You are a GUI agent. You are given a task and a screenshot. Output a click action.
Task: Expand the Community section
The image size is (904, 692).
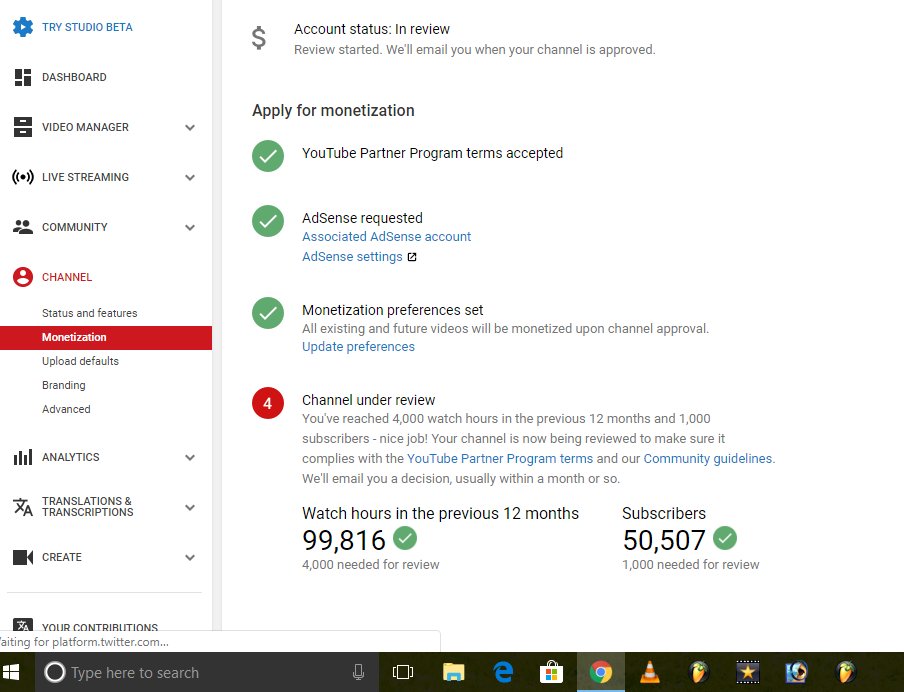click(x=190, y=227)
